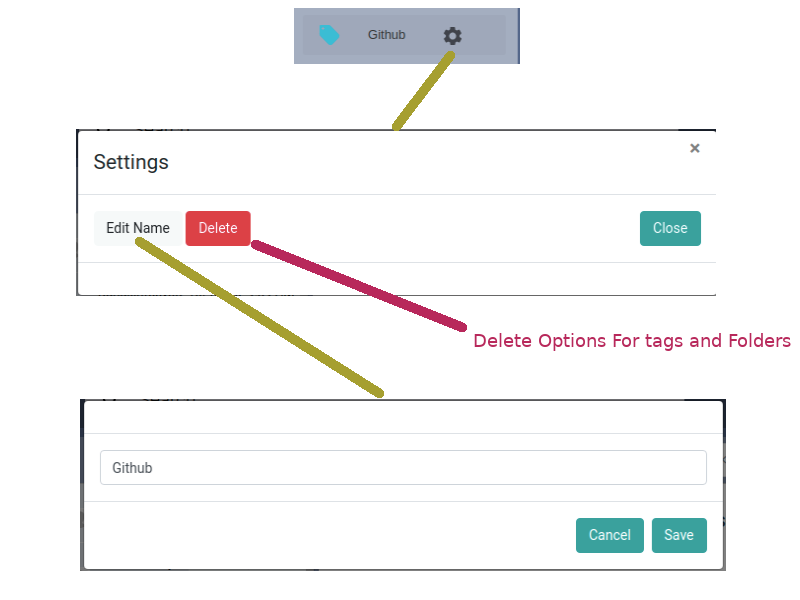Open settings via the gear icon
The image size is (800, 600).
453,36
